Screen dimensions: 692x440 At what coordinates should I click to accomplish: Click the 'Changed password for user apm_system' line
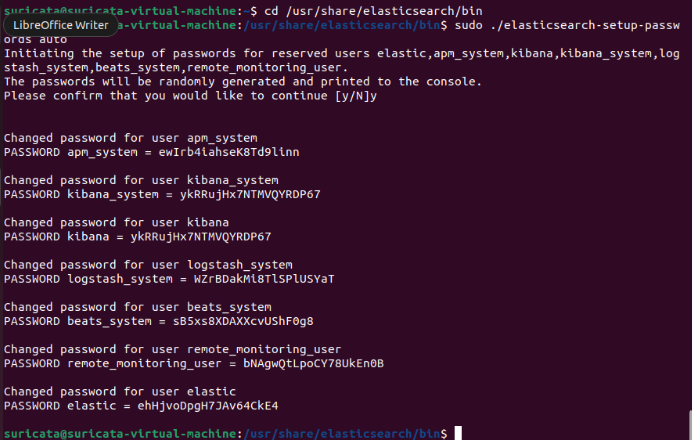click(x=130, y=138)
